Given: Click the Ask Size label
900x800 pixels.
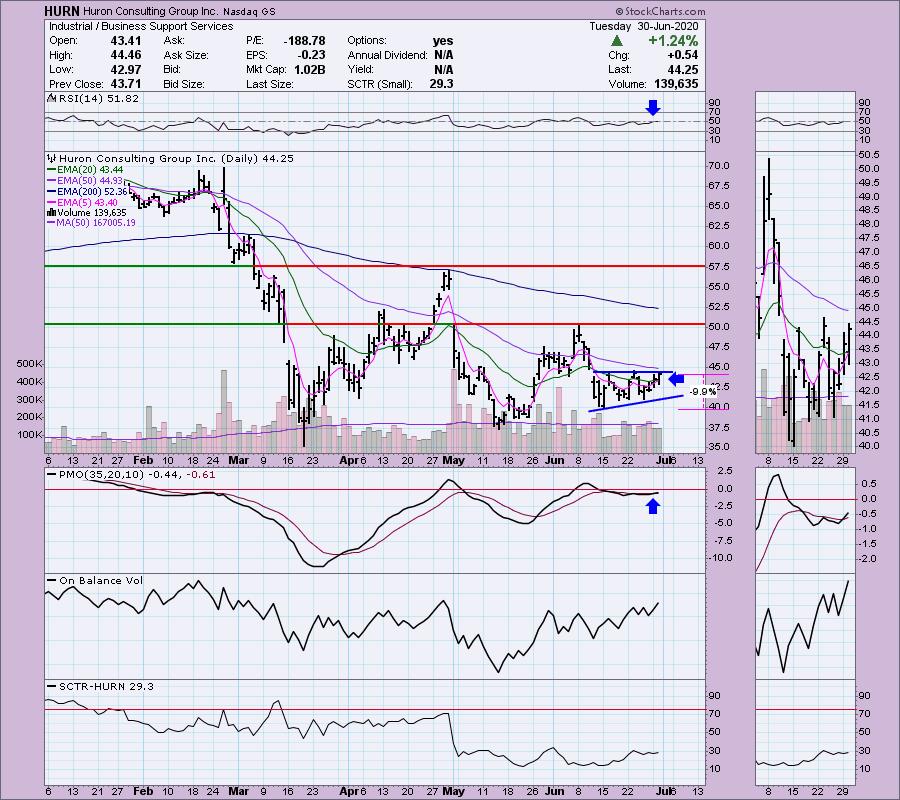Looking at the screenshot, I should pos(186,55).
